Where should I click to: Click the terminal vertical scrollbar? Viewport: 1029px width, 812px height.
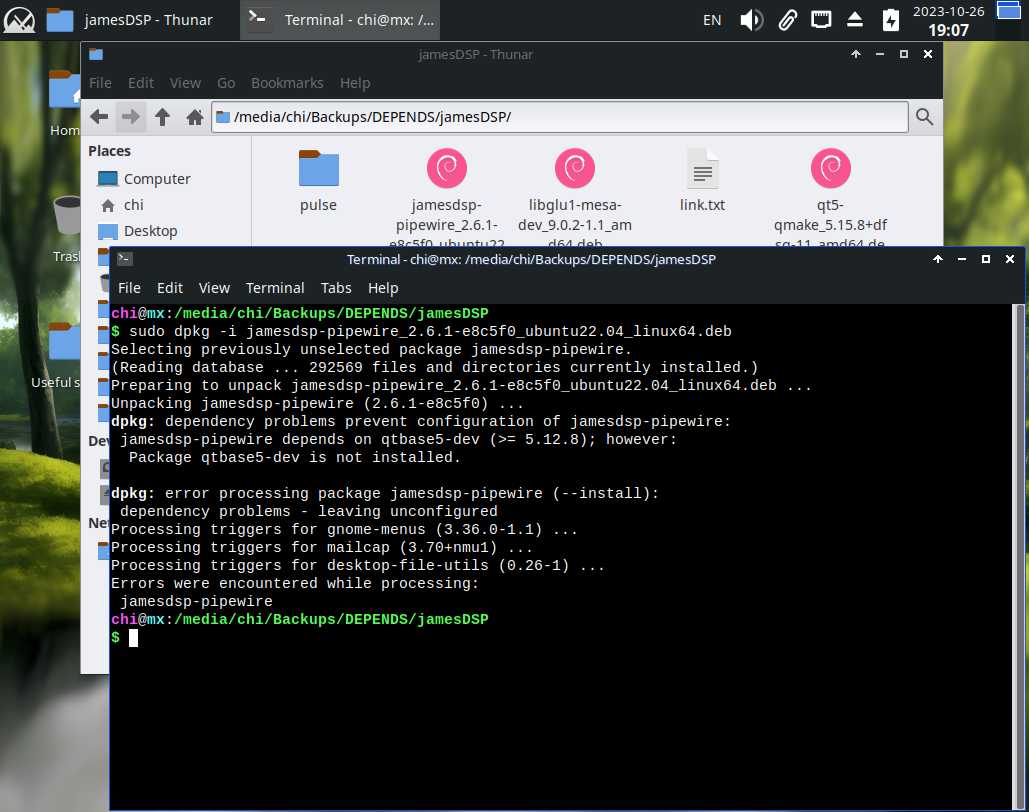coord(1018,557)
